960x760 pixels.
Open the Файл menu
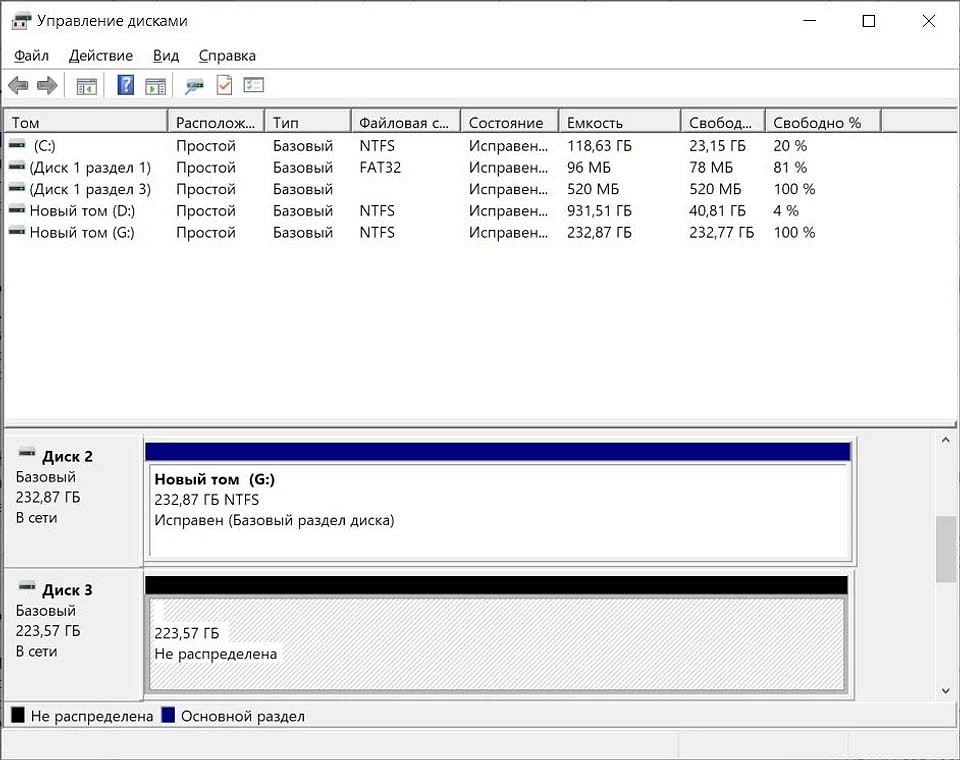coord(31,56)
